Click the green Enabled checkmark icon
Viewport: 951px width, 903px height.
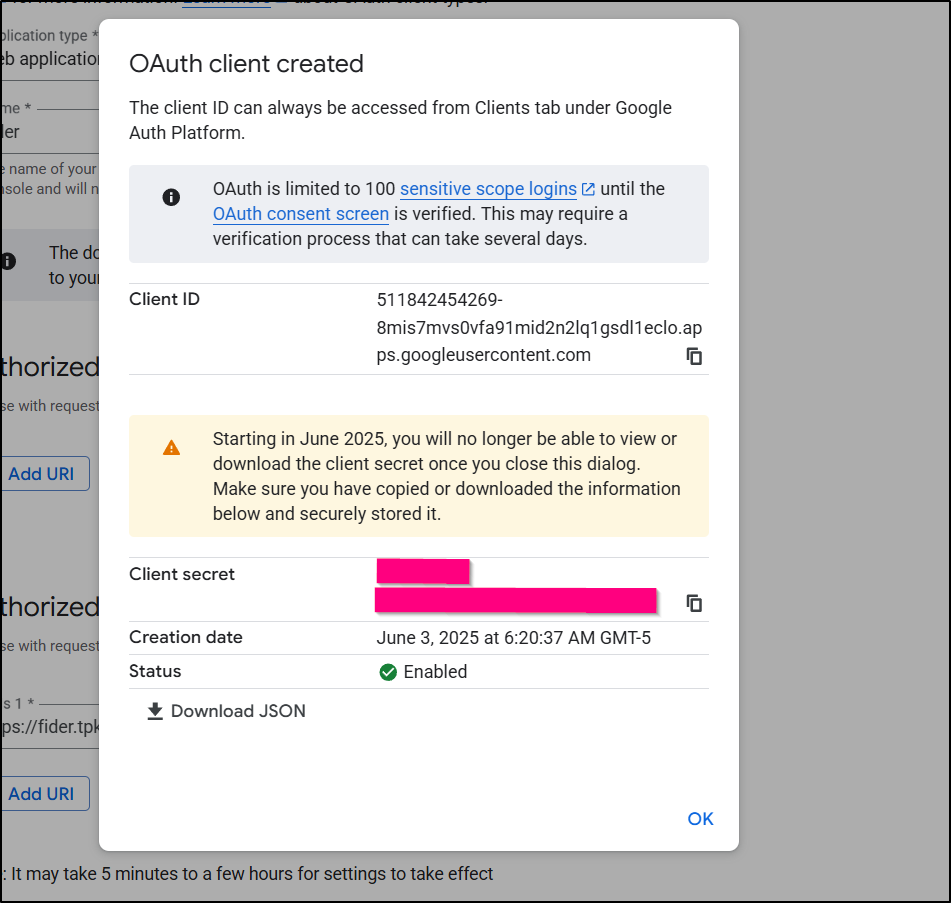click(x=388, y=672)
